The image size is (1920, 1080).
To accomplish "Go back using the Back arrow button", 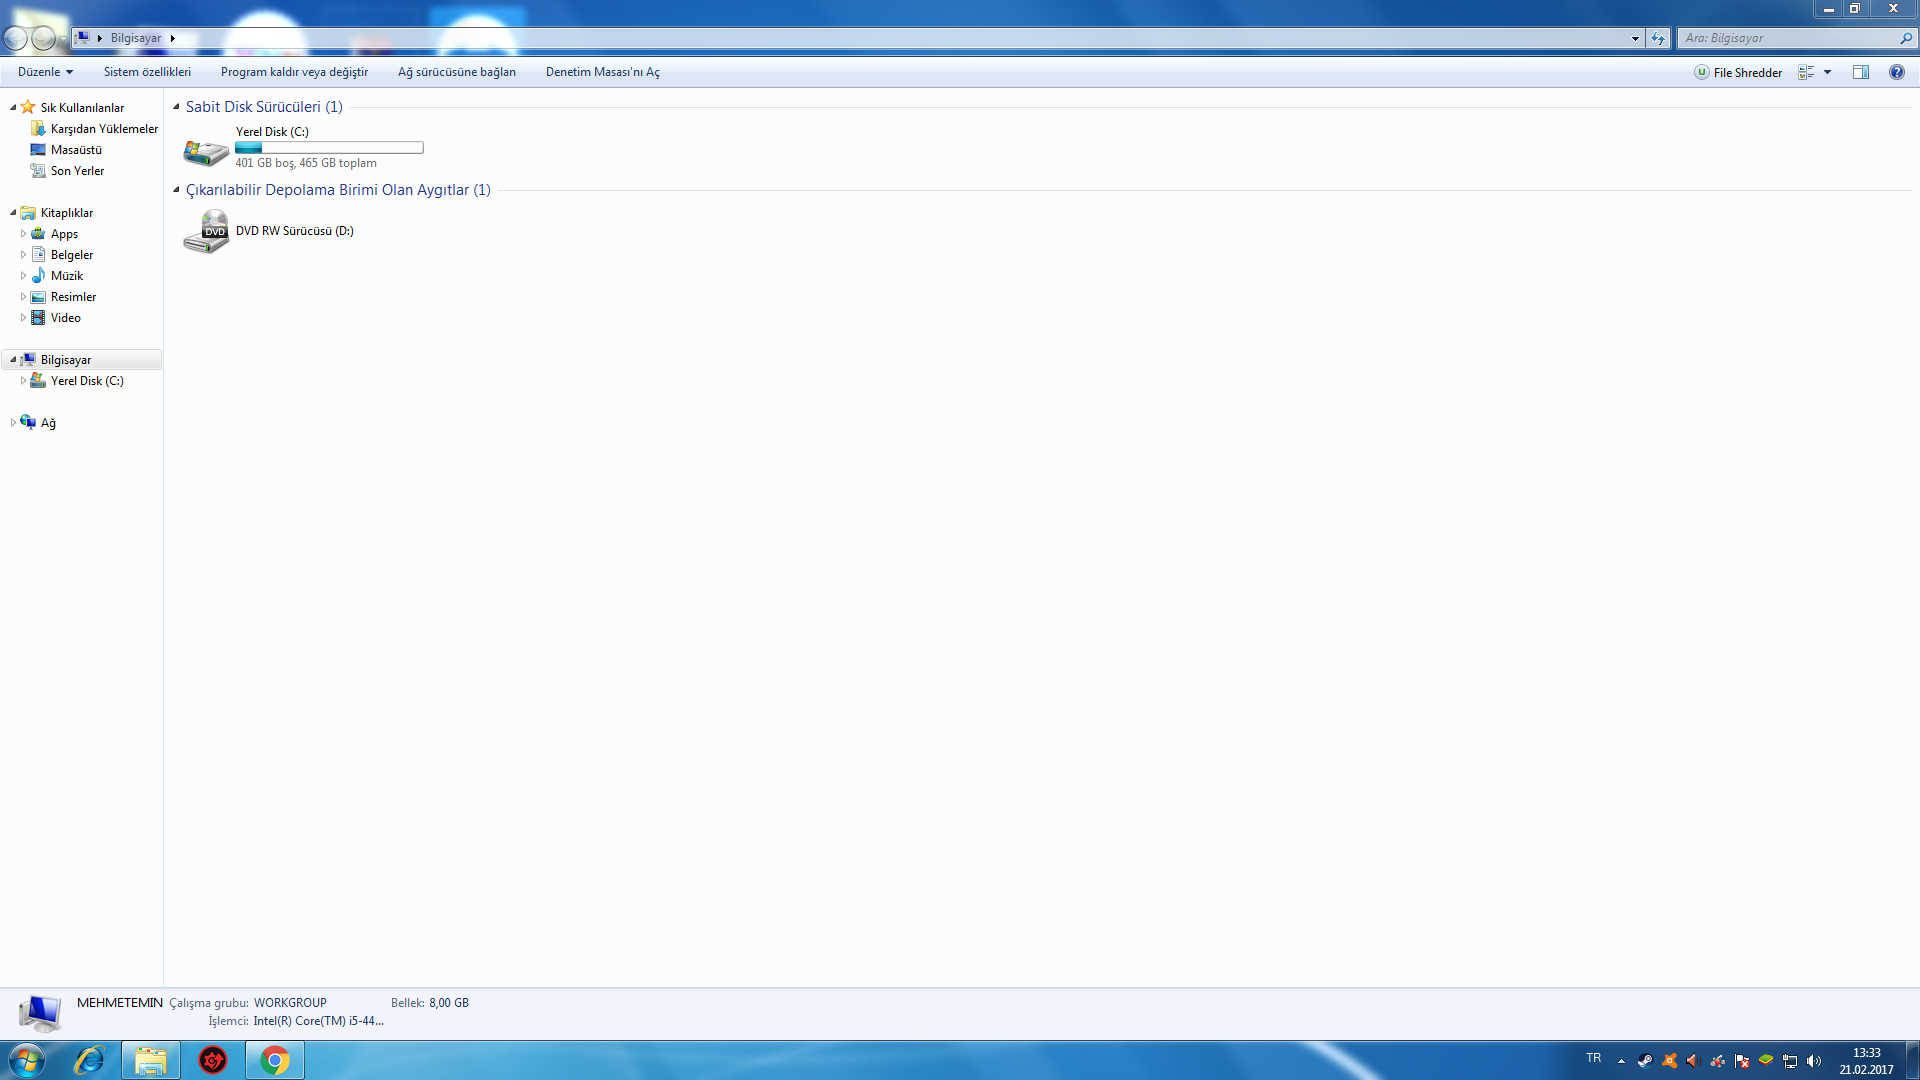I will click(16, 38).
